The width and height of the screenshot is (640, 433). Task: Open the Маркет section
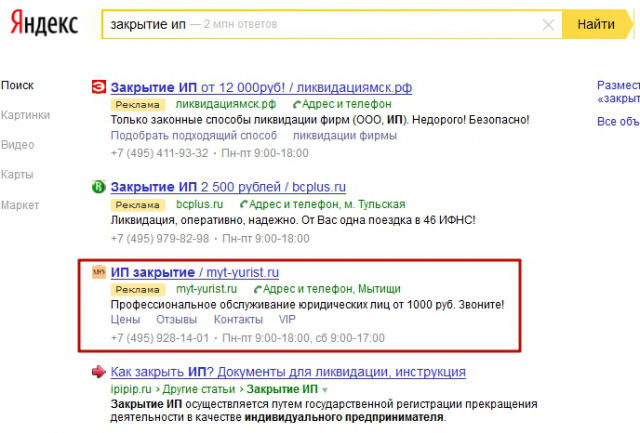[20, 205]
